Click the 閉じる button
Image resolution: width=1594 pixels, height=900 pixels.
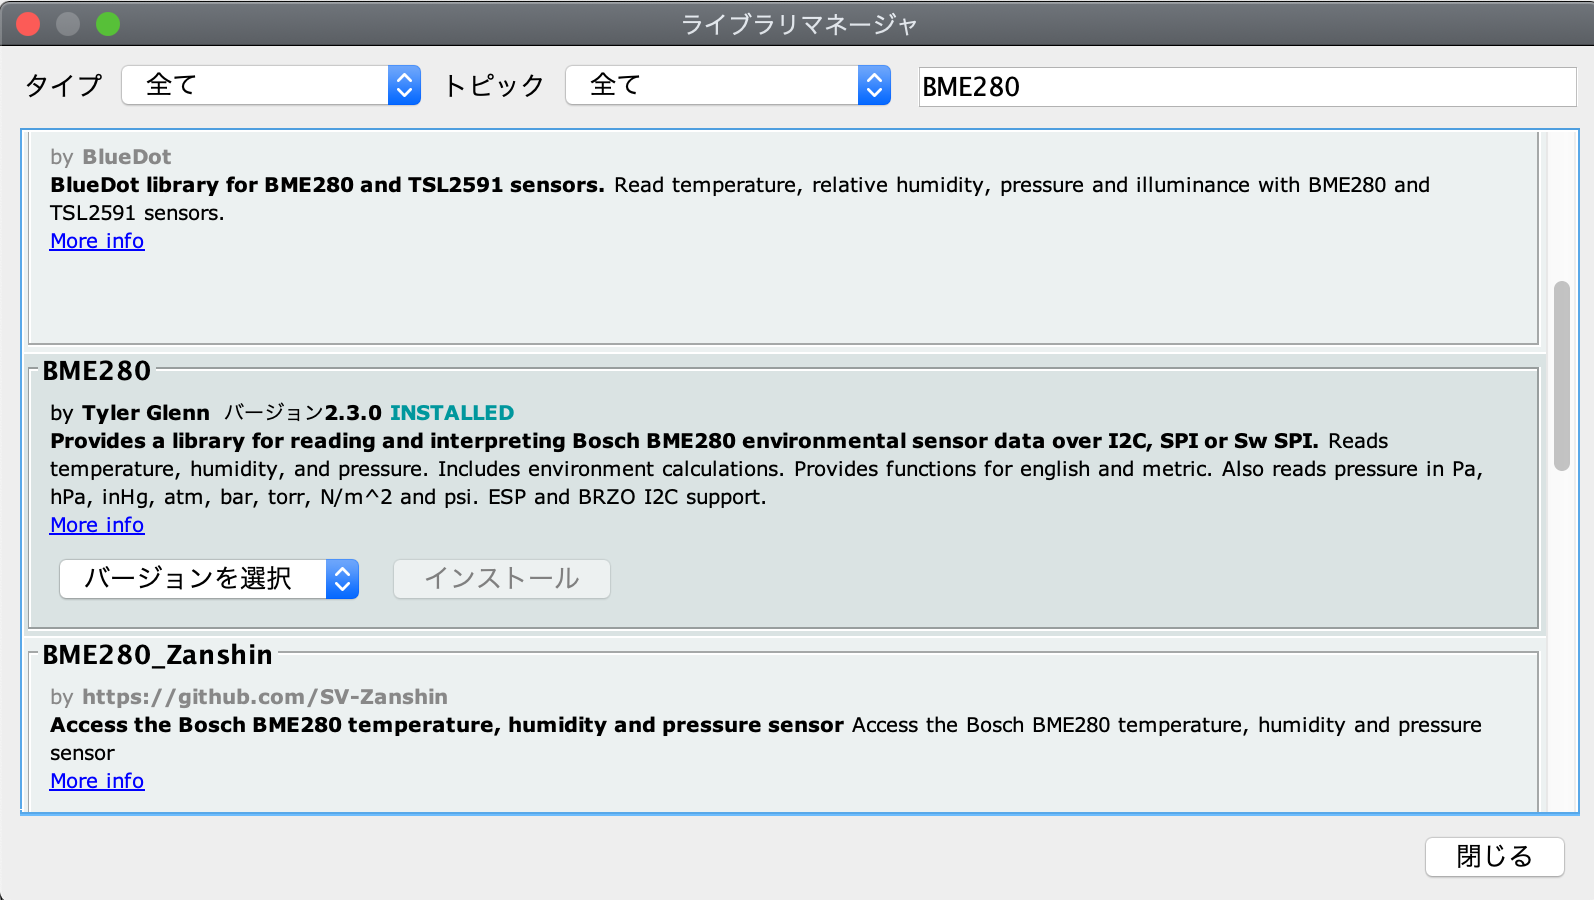coord(1494,857)
